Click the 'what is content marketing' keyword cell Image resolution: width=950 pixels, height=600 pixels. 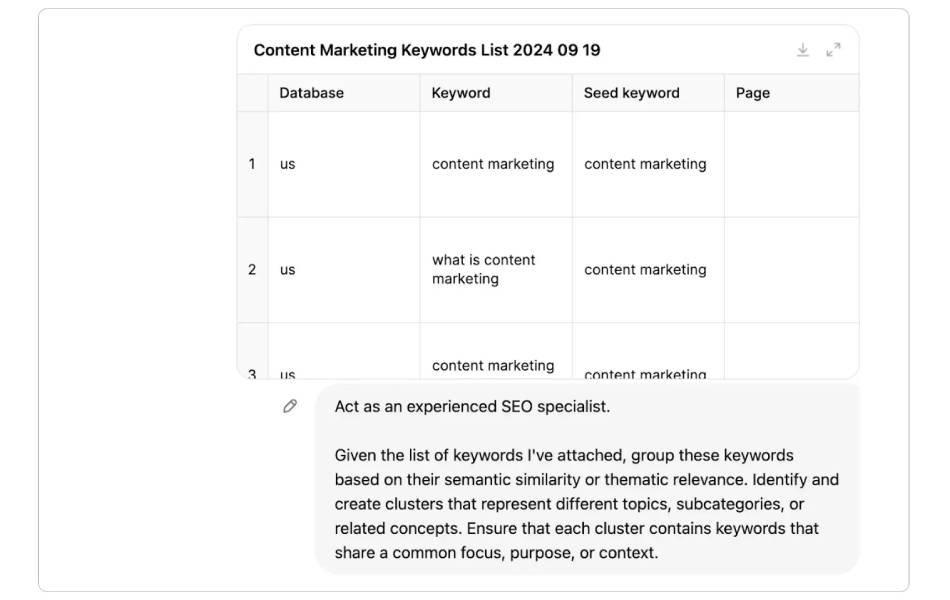tap(496, 269)
